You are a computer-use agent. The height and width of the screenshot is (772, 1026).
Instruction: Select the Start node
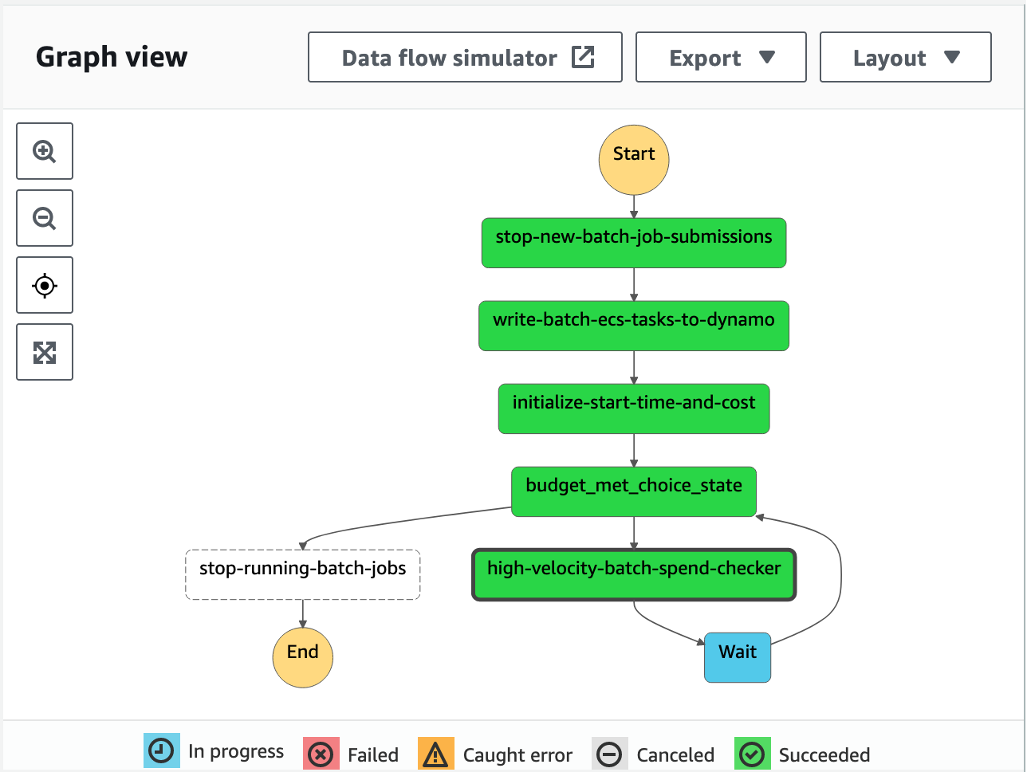[x=633, y=159]
